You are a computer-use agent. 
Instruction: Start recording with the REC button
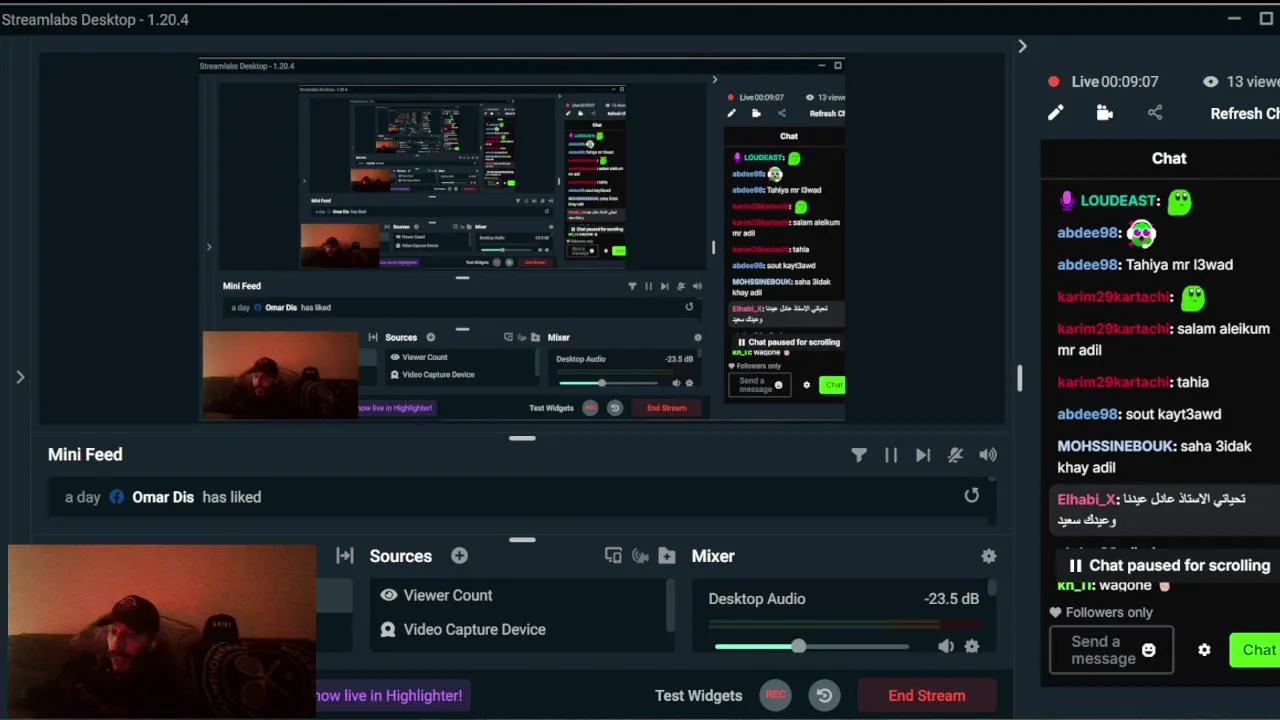pyautogui.click(x=775, y=695)
